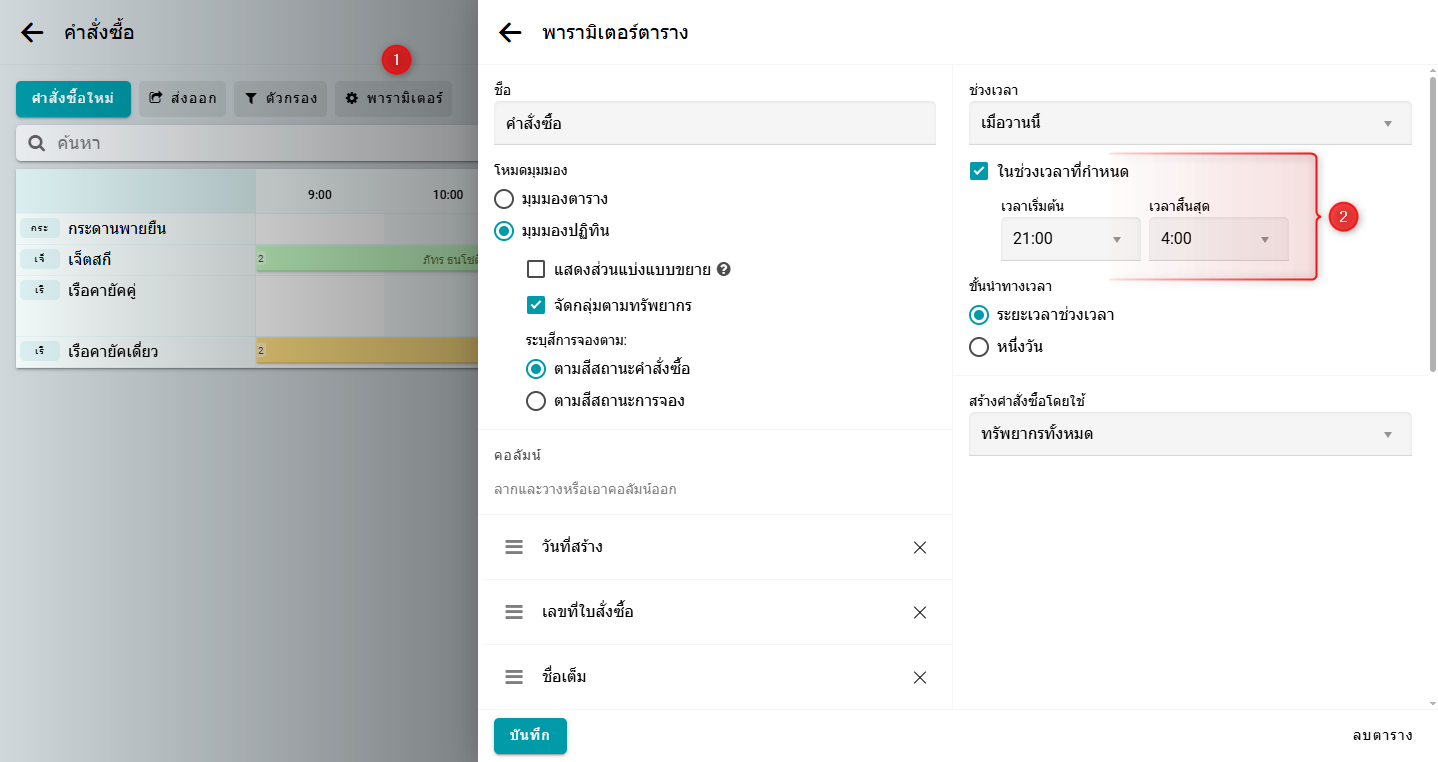Viewport: 1438px width, 762px height.
Task: Click drag handle of ชื่อเต็ม column
Action: click(514, 677)
